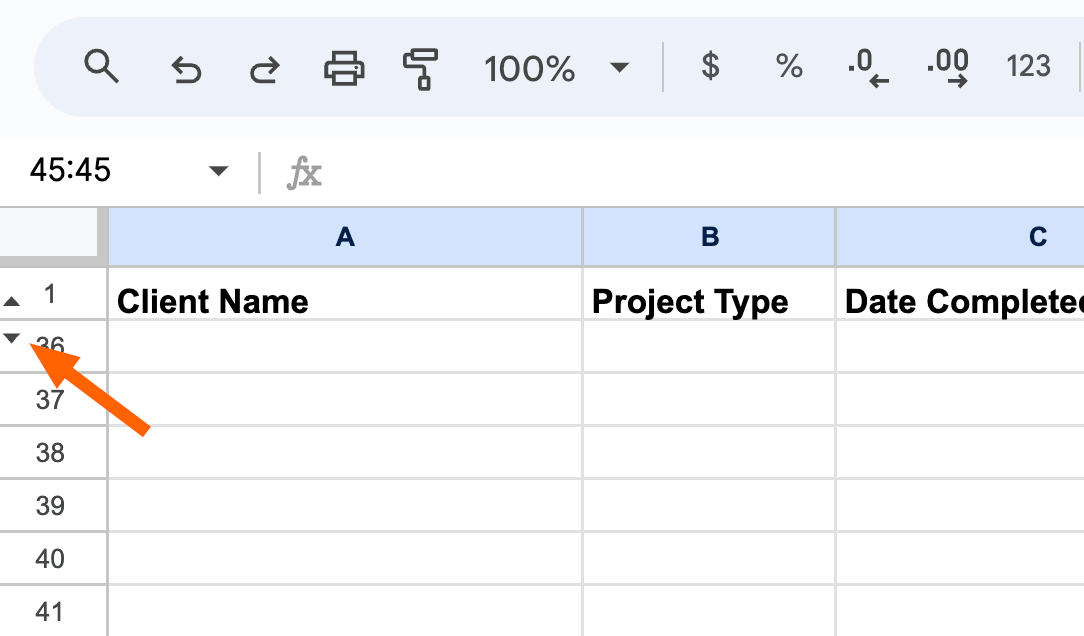1084x636 pixels.
Task: Click the empty cell A37
Action: (x=345, y=400)
